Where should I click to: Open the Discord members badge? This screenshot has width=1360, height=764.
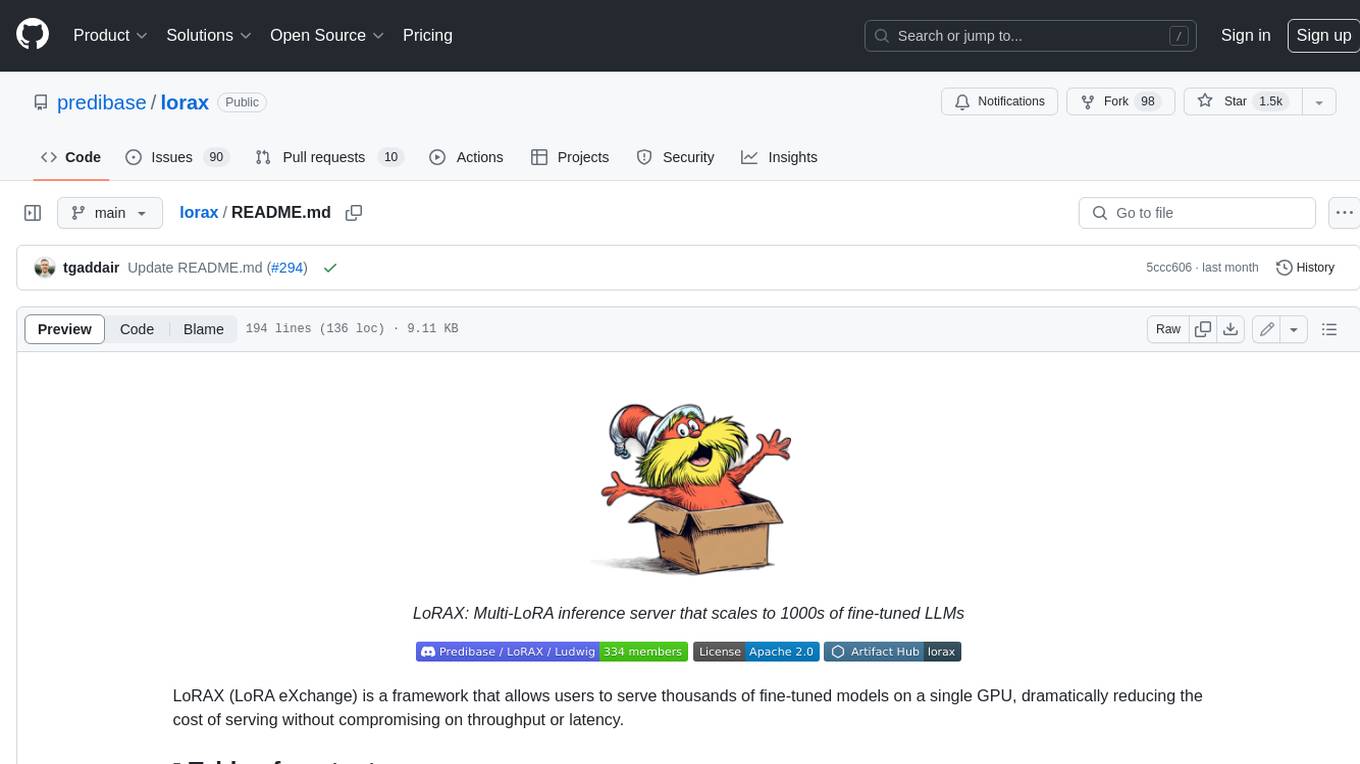coord(552,652)
